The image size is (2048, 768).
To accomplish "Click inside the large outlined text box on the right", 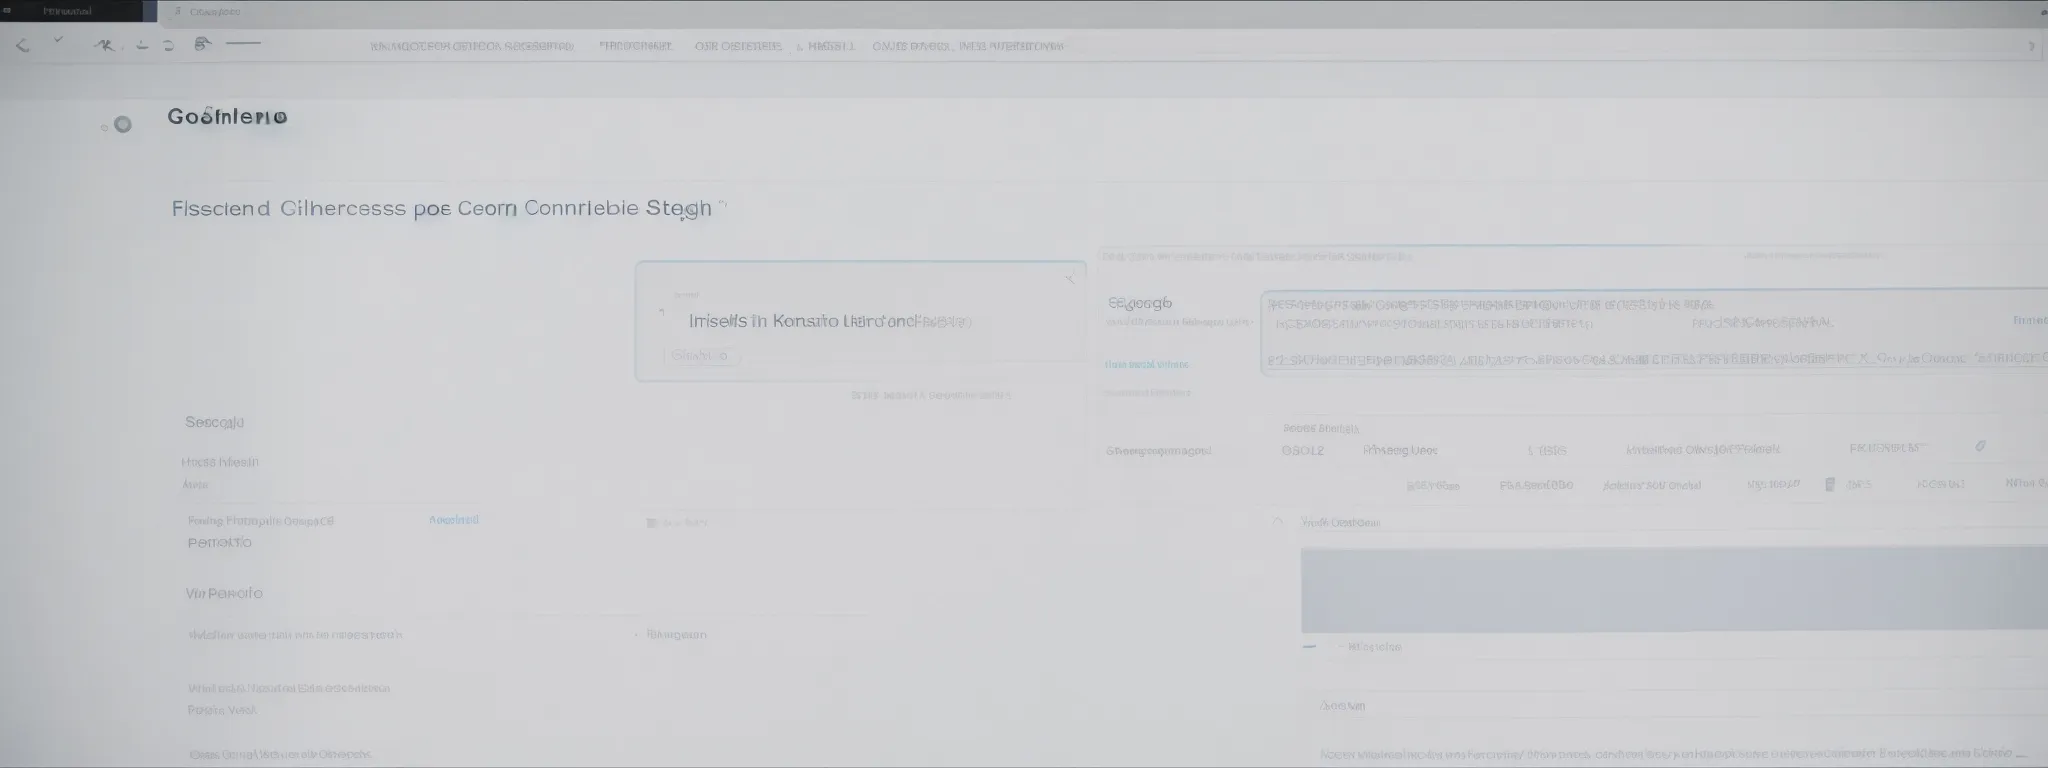I will [x=1650, y=333].
